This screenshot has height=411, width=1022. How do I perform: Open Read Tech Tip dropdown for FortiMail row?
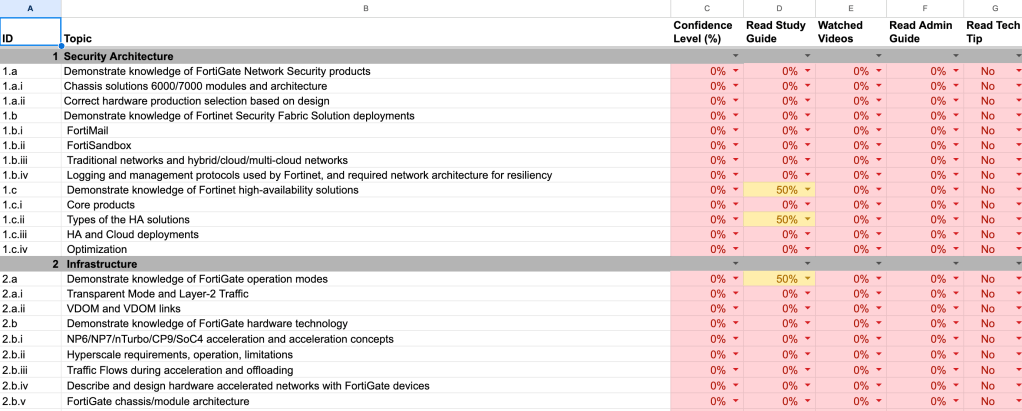click(x=1014, y=131)
